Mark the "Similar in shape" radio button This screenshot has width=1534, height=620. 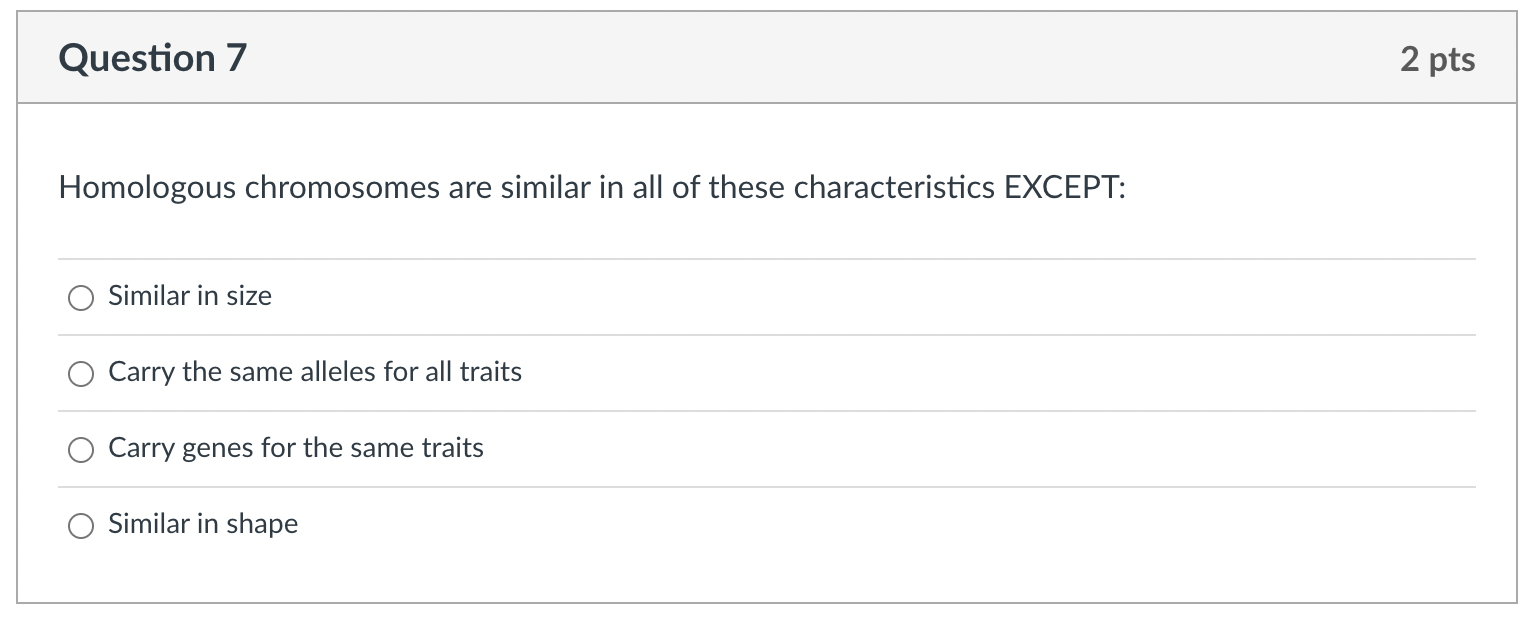[81, 525]
